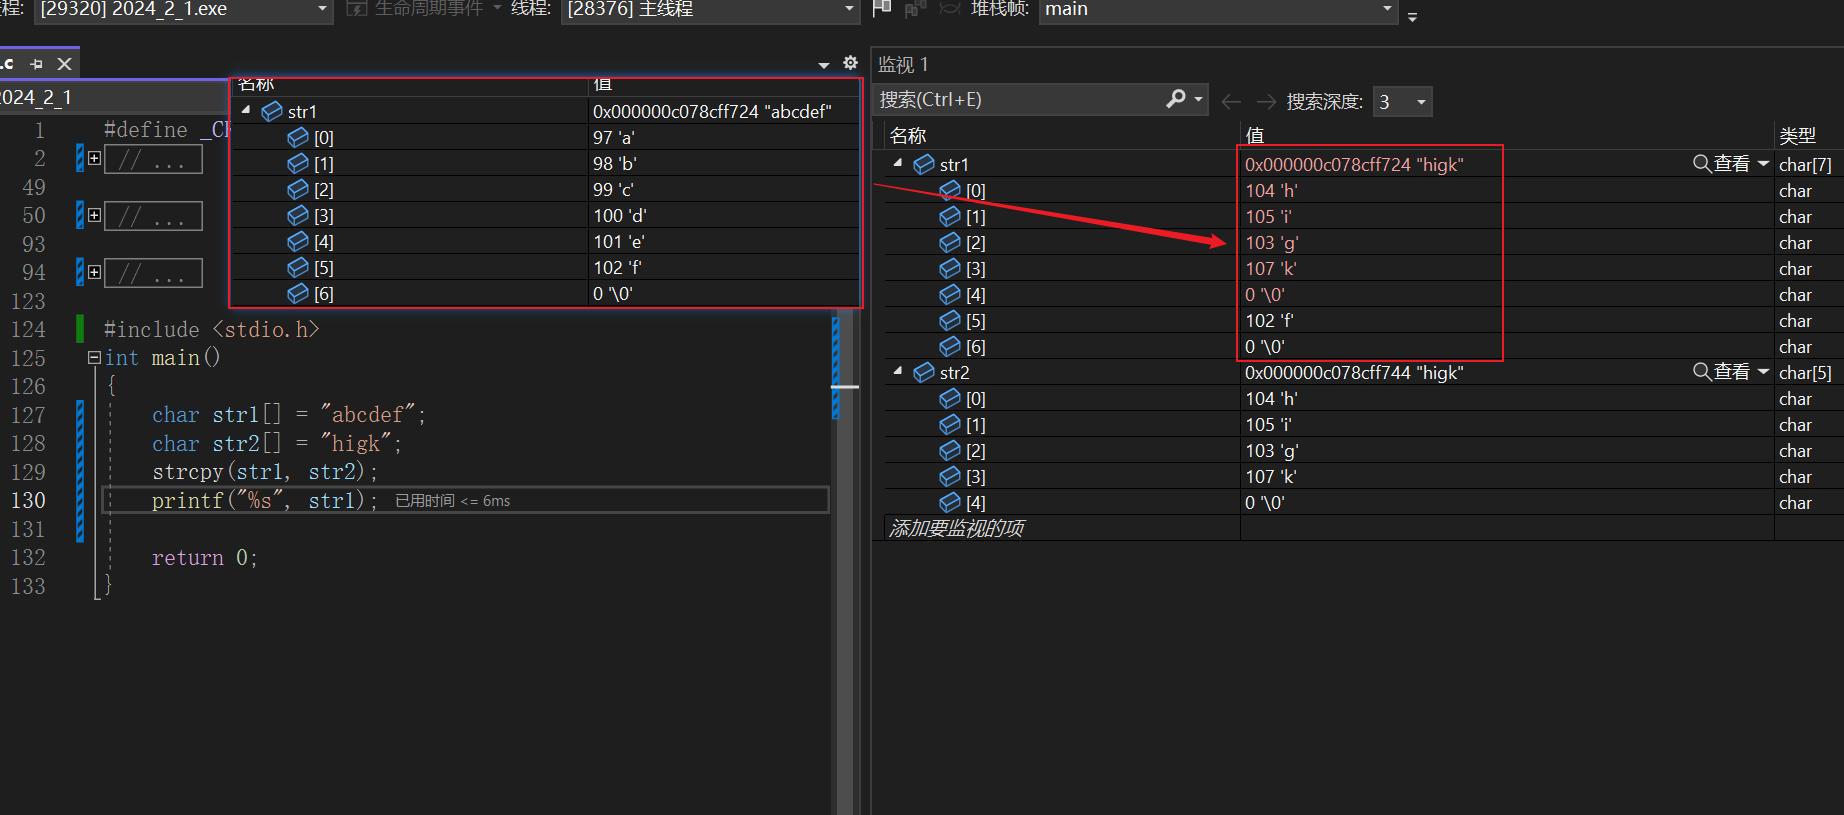This screenshot has width=1844, height=815.
Task: Click the 查看 visualizer for str2
Action: point(1721,371)
